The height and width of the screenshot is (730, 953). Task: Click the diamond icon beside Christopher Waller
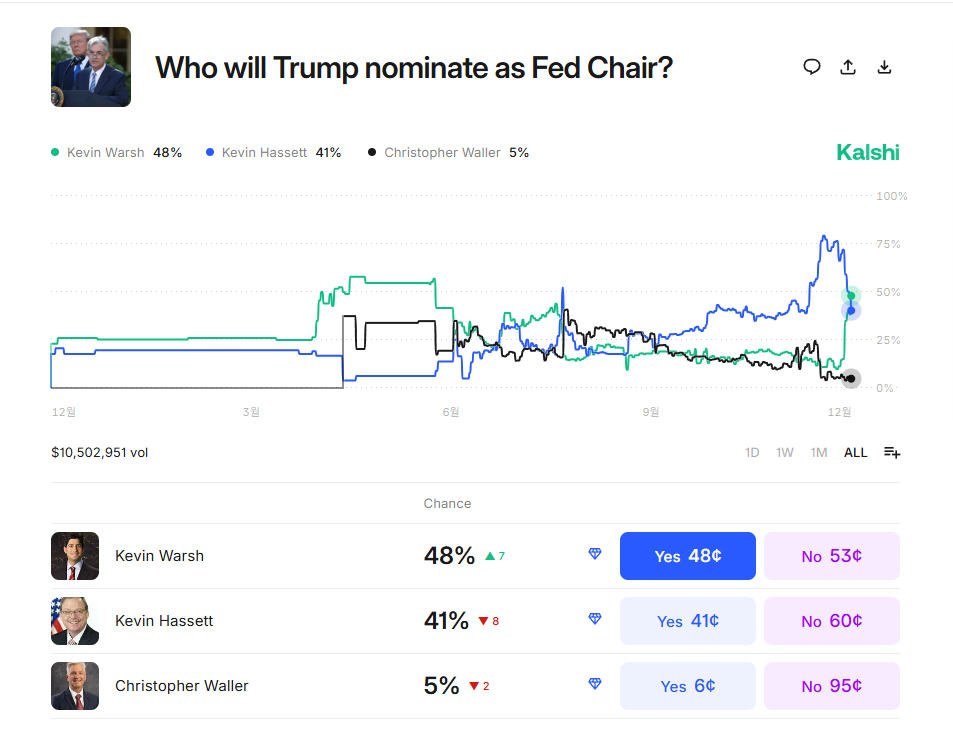click(595, 684)
